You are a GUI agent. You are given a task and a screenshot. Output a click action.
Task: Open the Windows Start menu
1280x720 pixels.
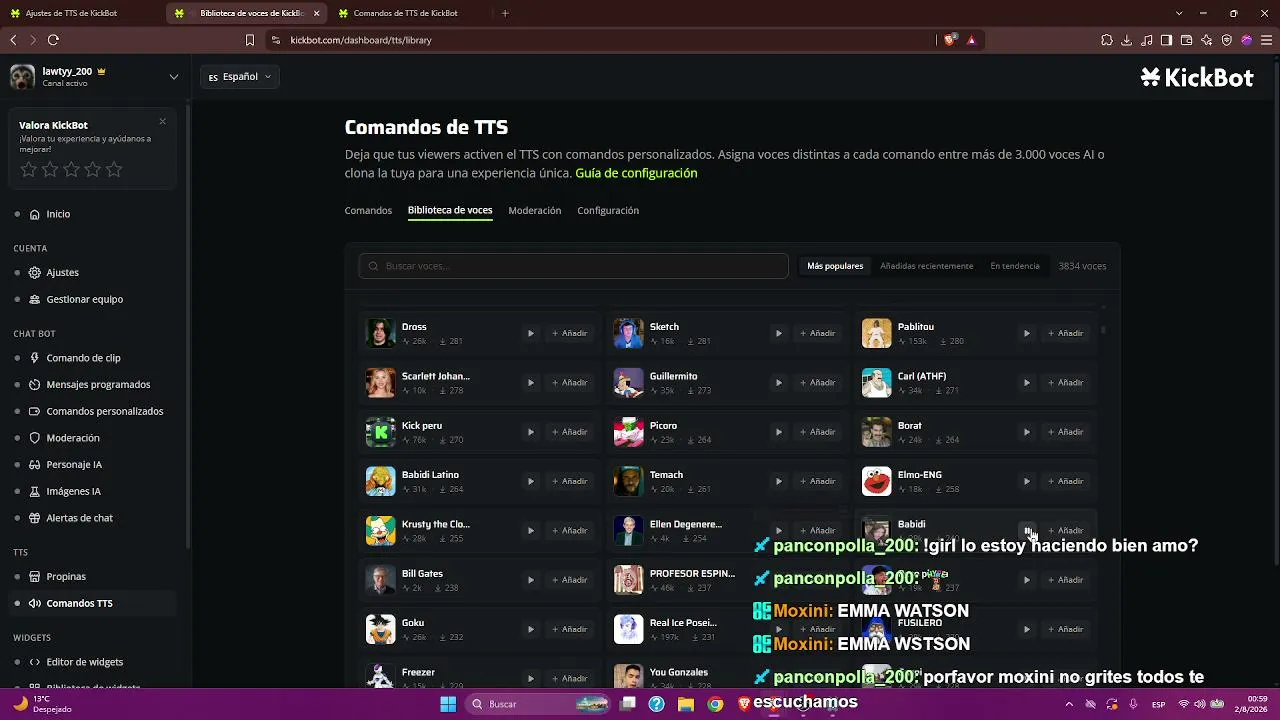[x=448, y=704]
